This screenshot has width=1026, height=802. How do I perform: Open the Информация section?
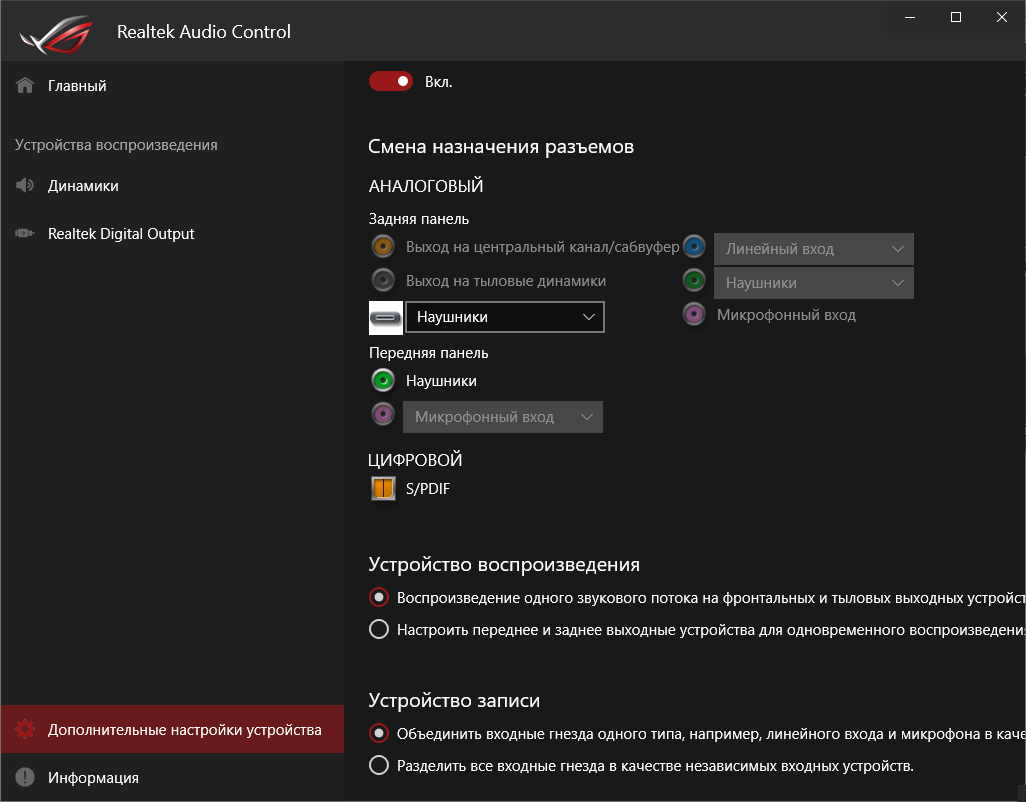(93, 778)
